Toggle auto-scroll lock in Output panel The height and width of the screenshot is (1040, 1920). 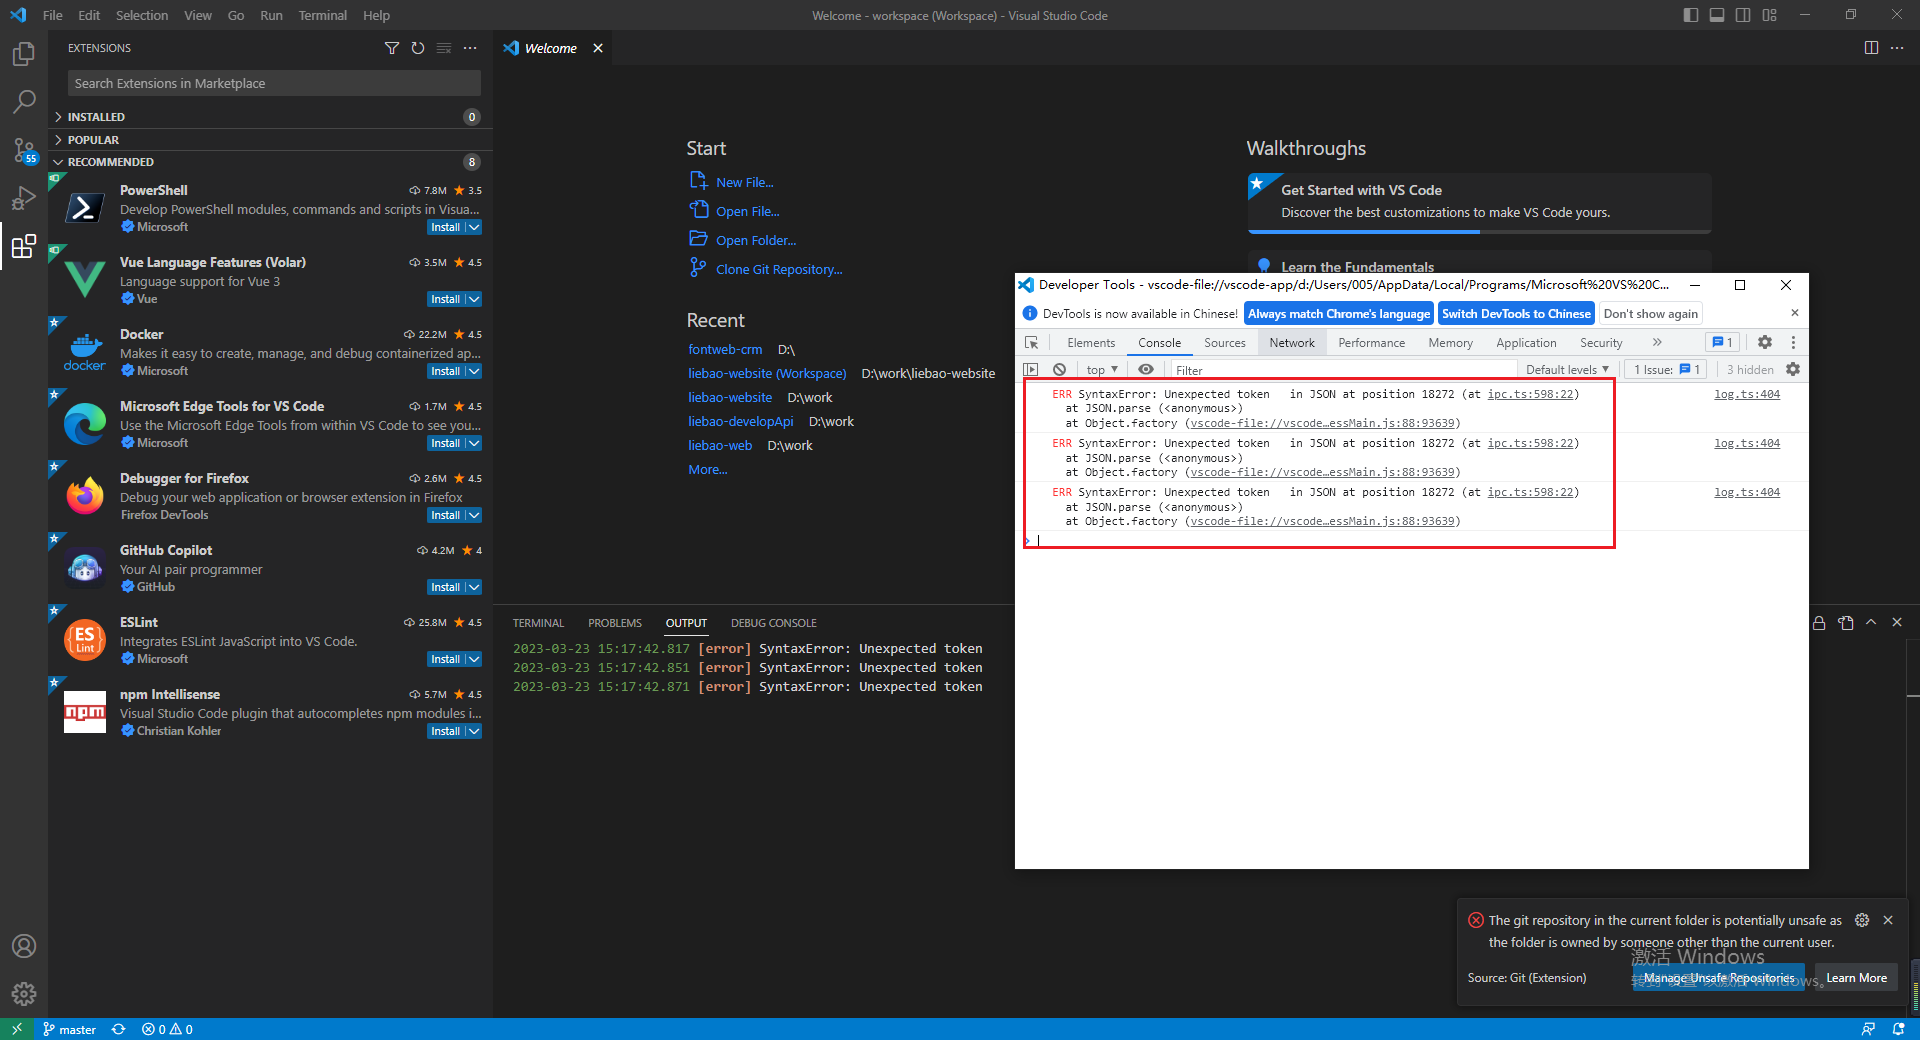point(1818,622)
